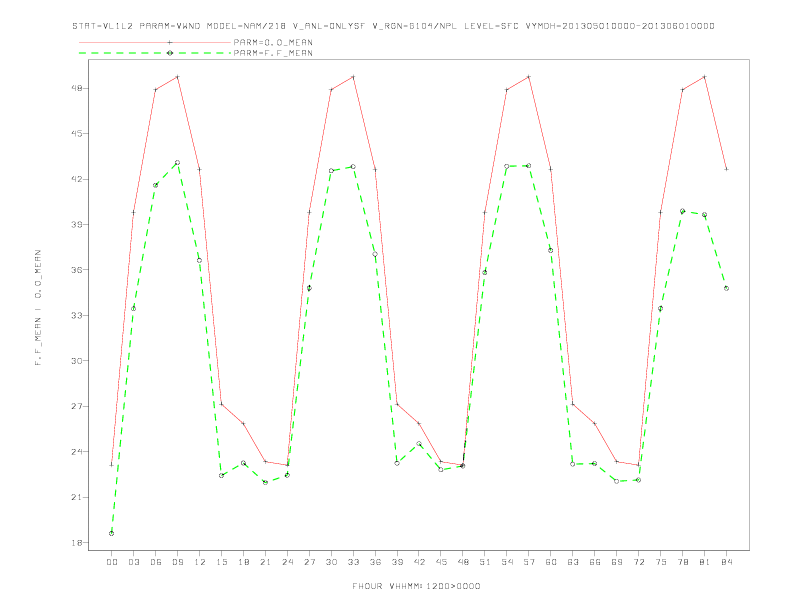Viewport: 792px width, 612px height.
Task: Select green F.F_MEAN data point at hour 84
Action: (x=726, y=288)
